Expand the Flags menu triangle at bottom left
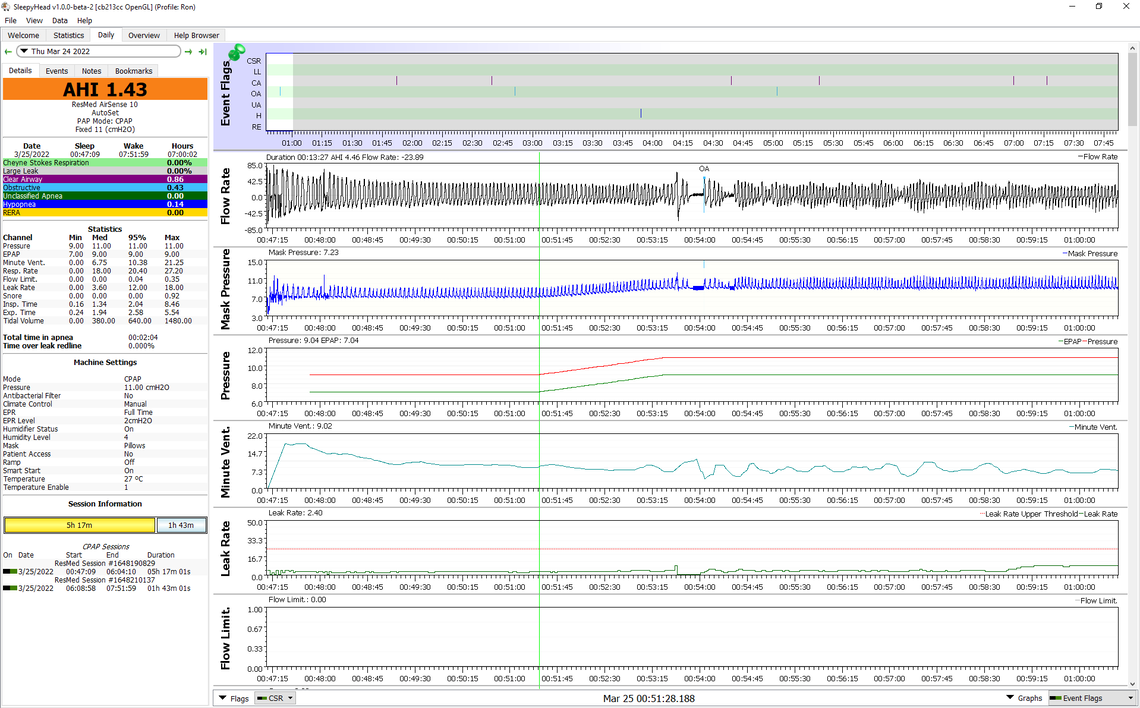The image size is (1140, 708). (222, 698)
